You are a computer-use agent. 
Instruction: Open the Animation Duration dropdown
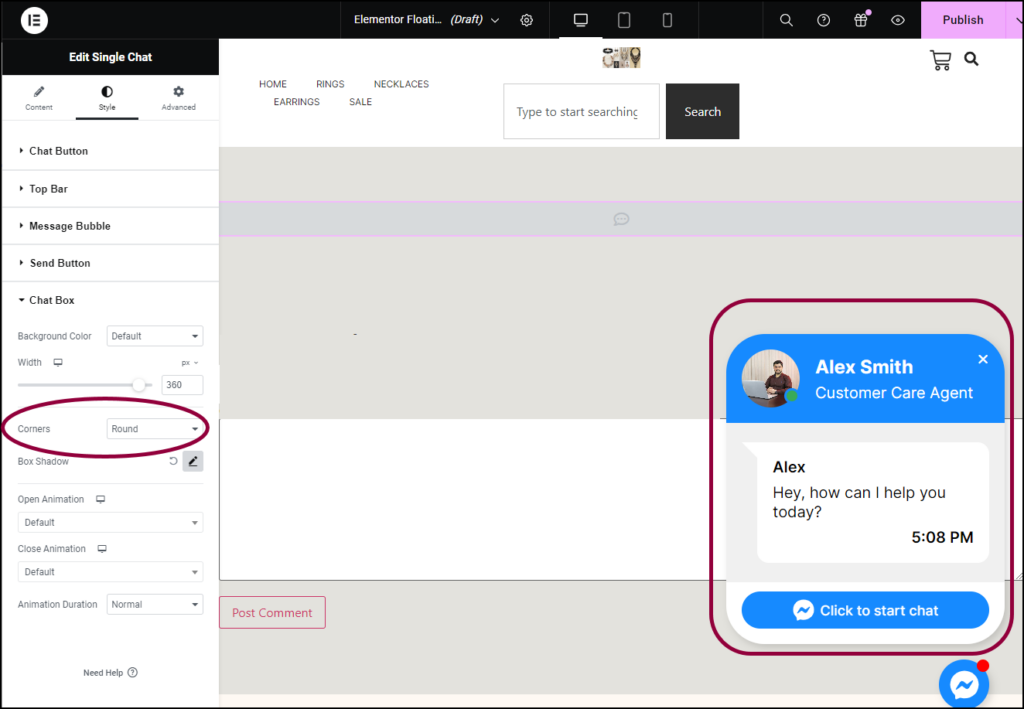[155, 604]
